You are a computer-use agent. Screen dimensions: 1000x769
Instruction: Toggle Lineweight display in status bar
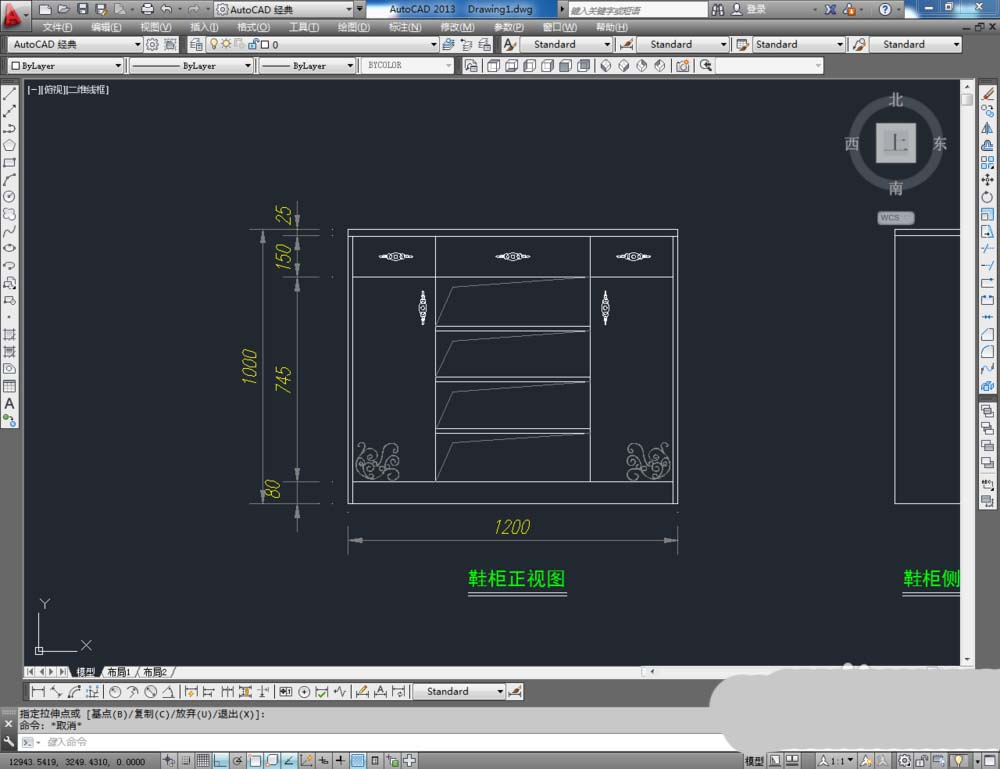341,760
